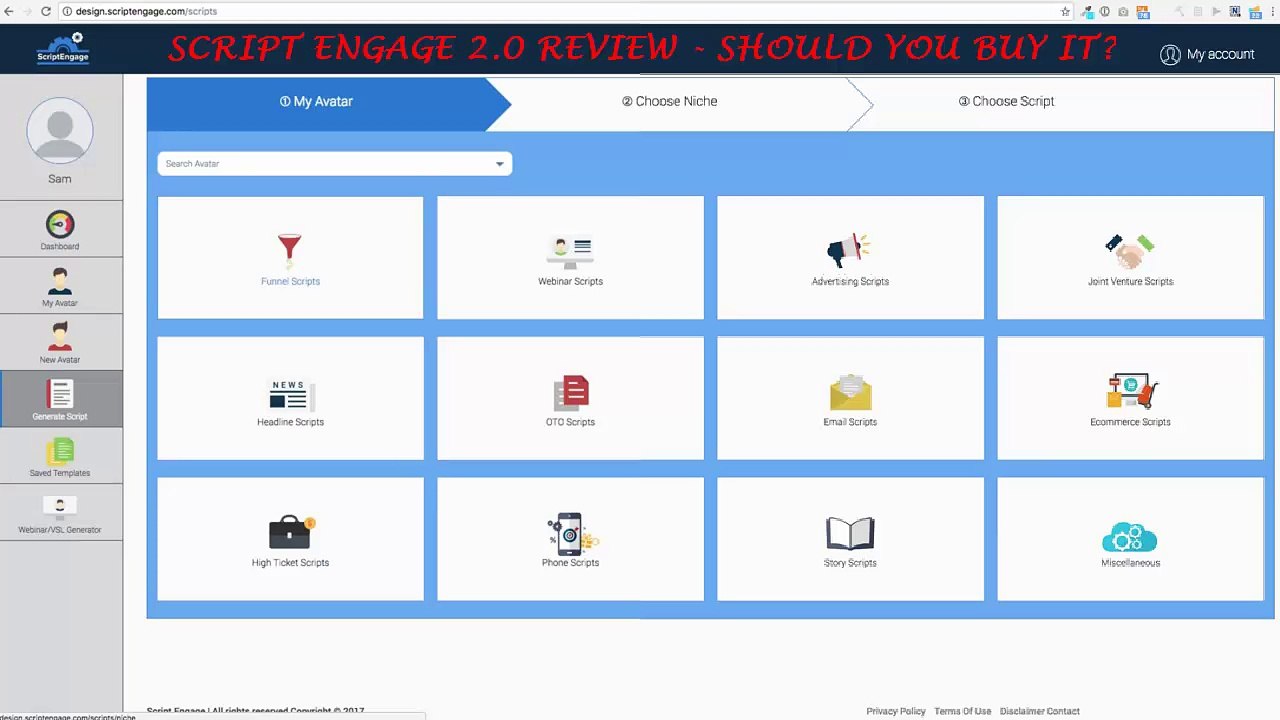This screenshot has height=720, width=1280.
Task: Open the Phone Scripts card
Action: pos(570,539)
